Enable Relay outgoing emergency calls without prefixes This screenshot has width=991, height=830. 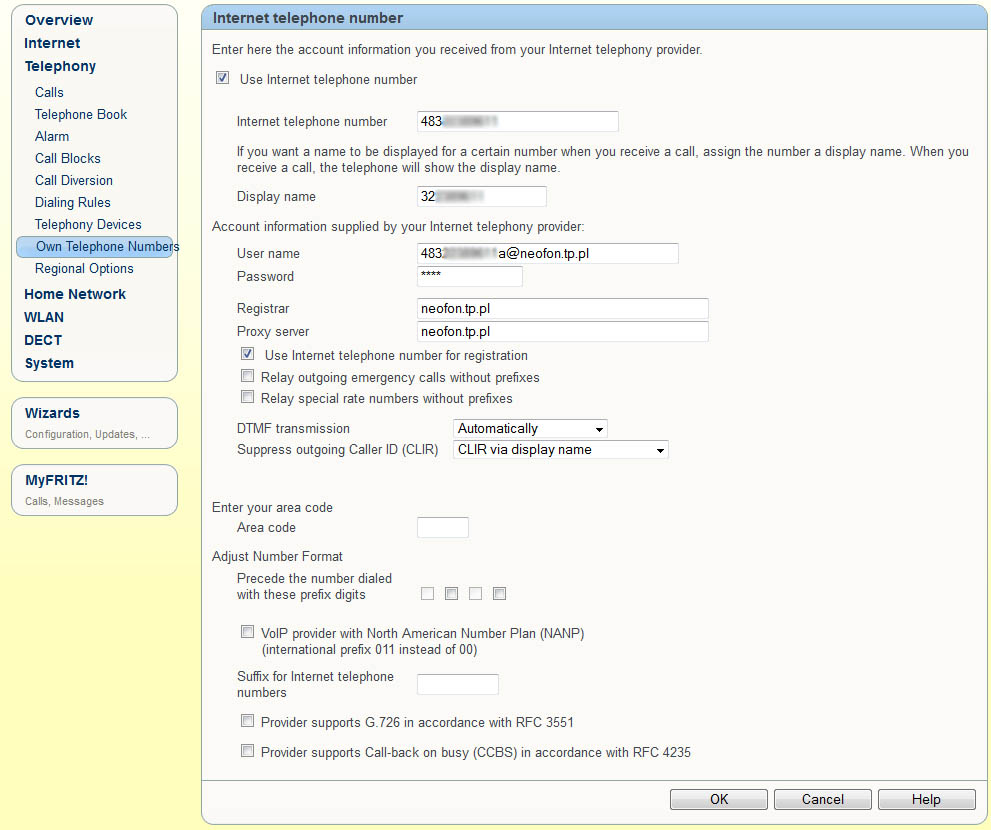[x=248, y=376]
